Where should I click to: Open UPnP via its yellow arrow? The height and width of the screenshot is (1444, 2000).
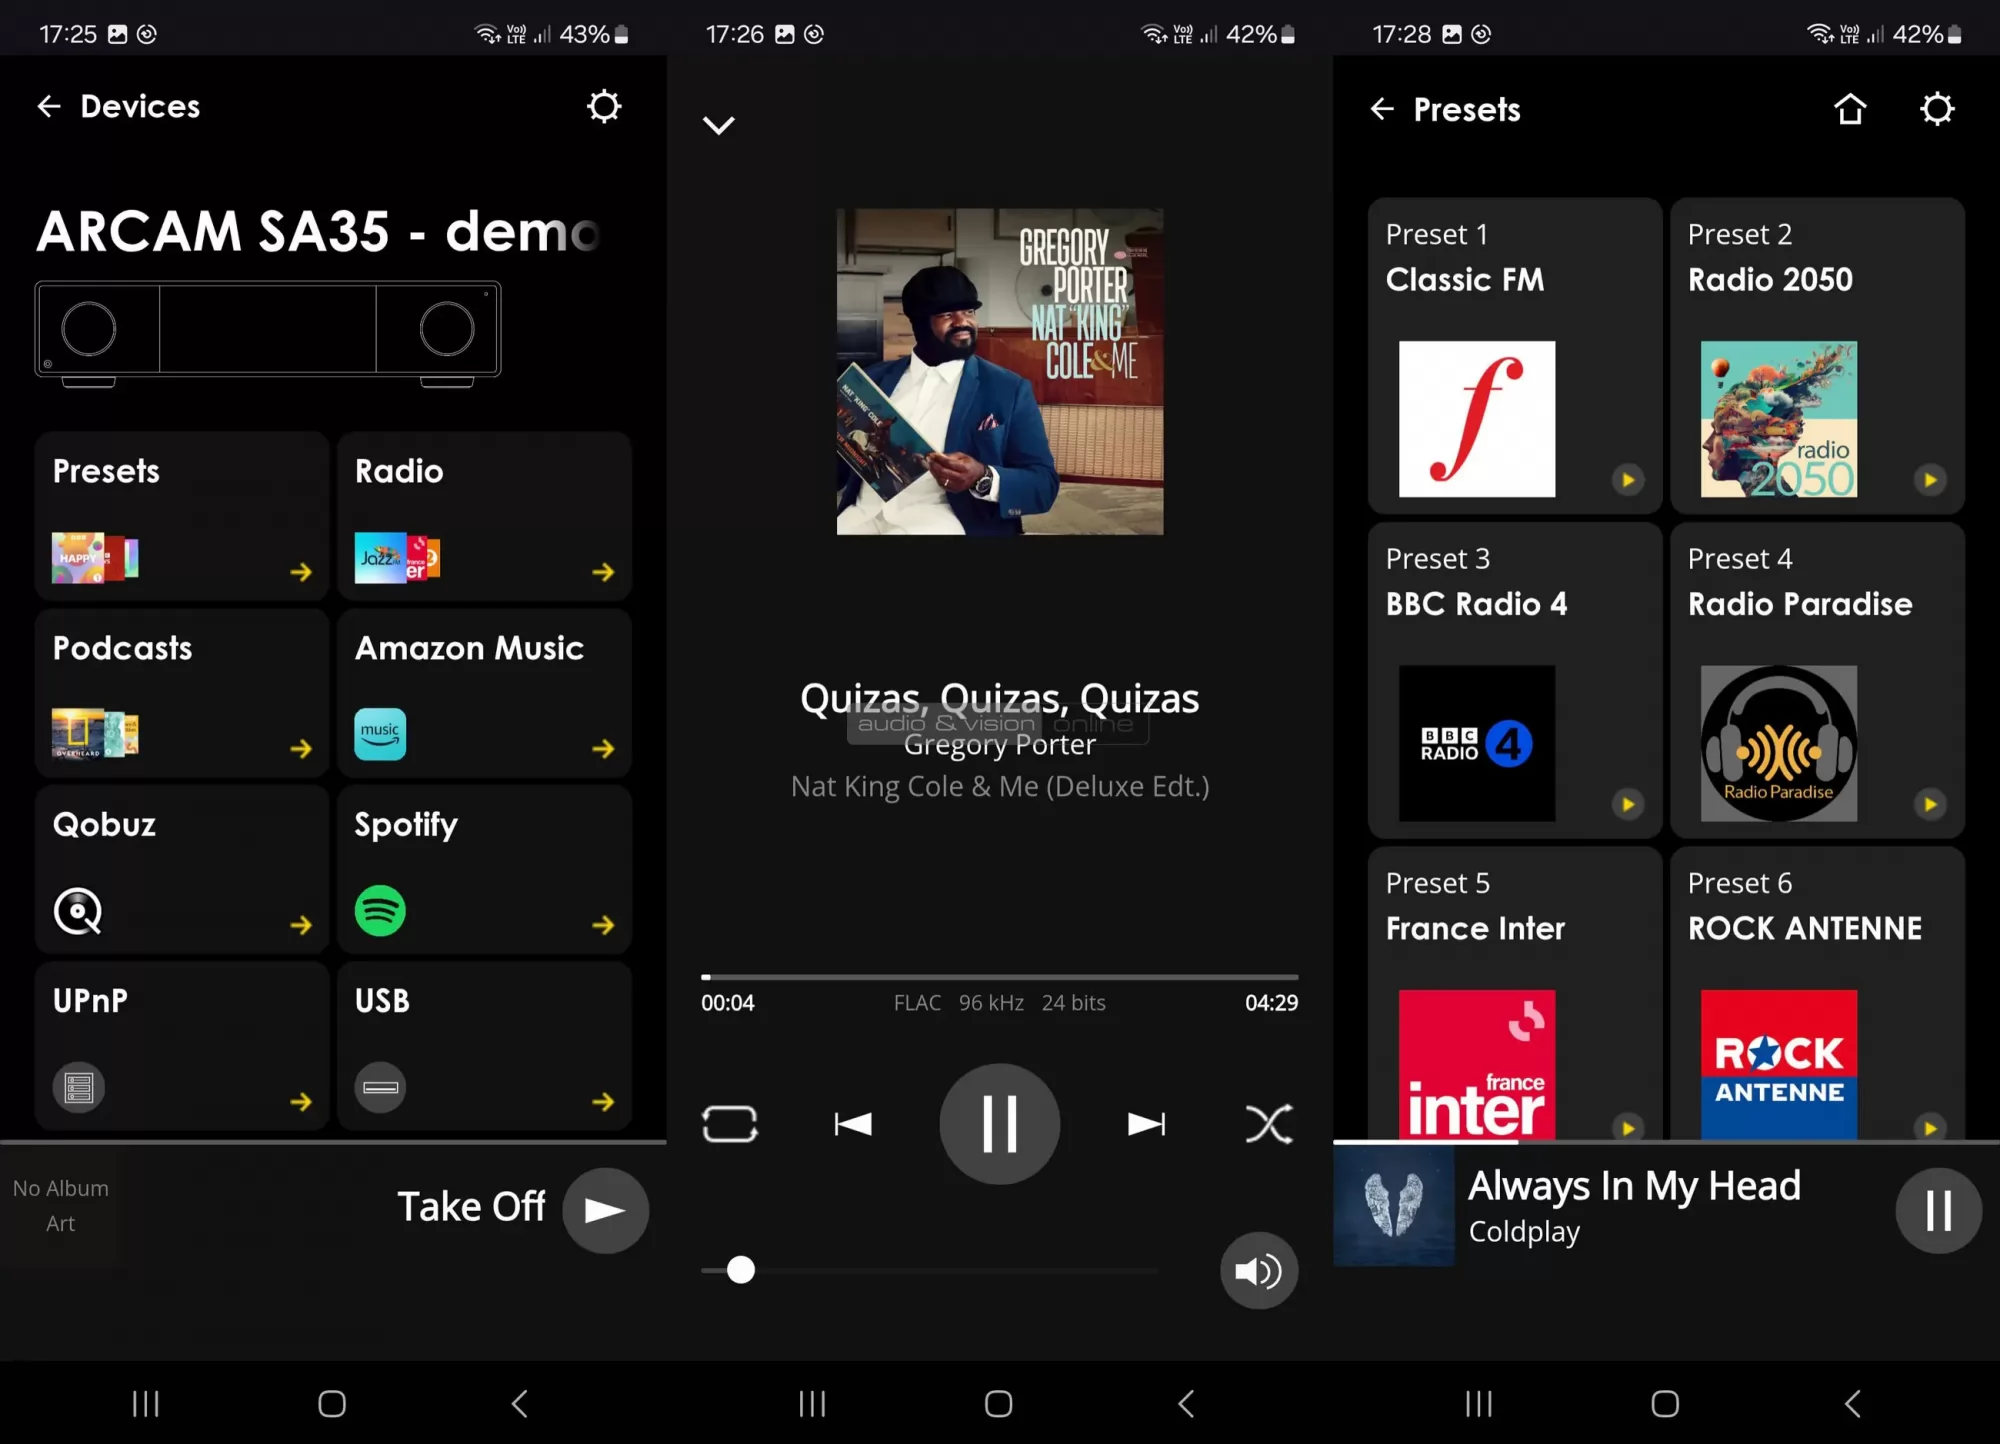[301, 1101]
